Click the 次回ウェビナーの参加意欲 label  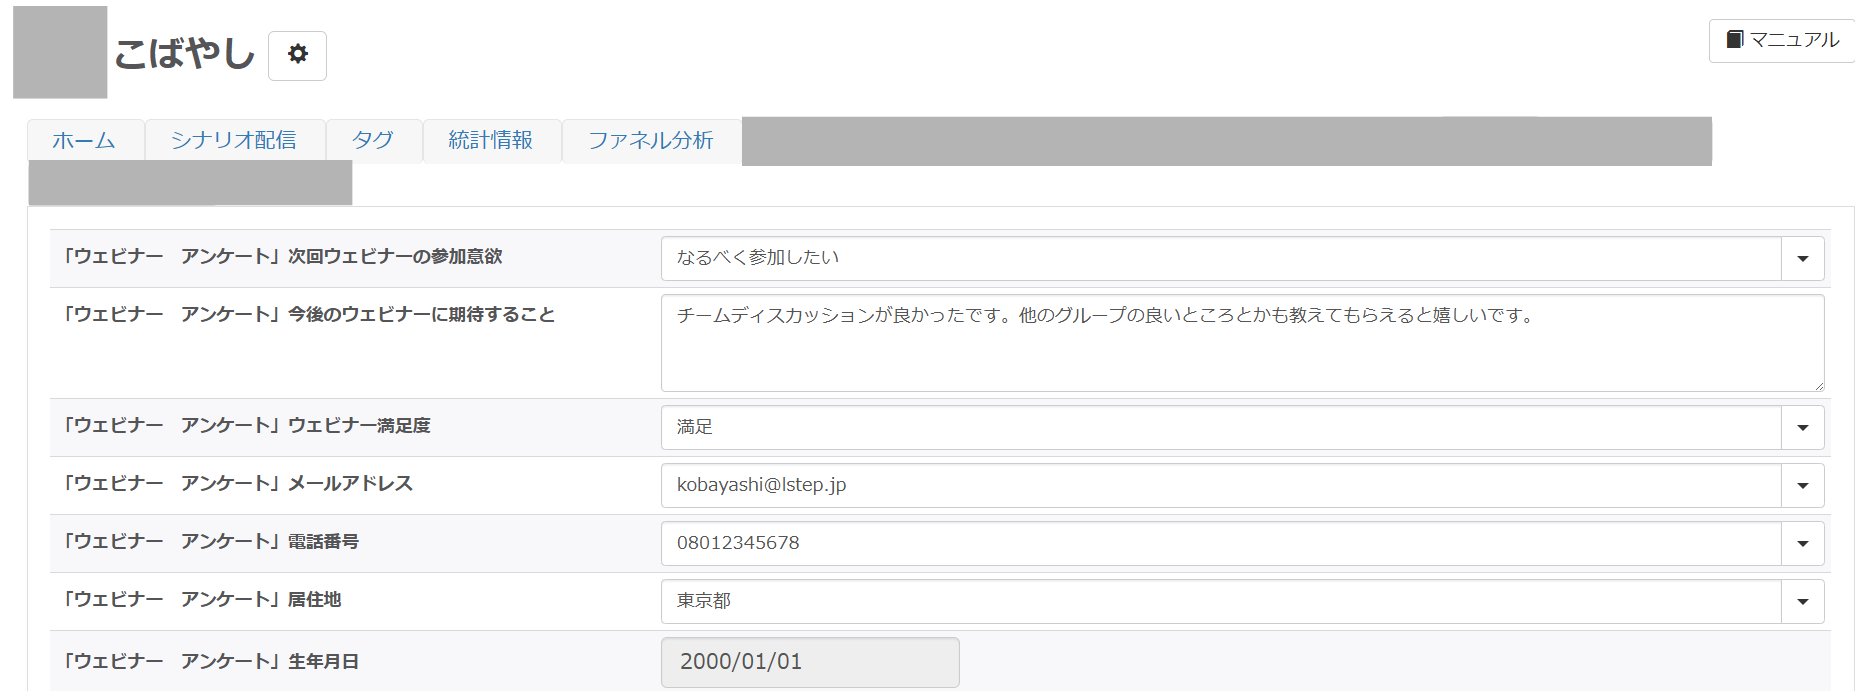[282, 257]
